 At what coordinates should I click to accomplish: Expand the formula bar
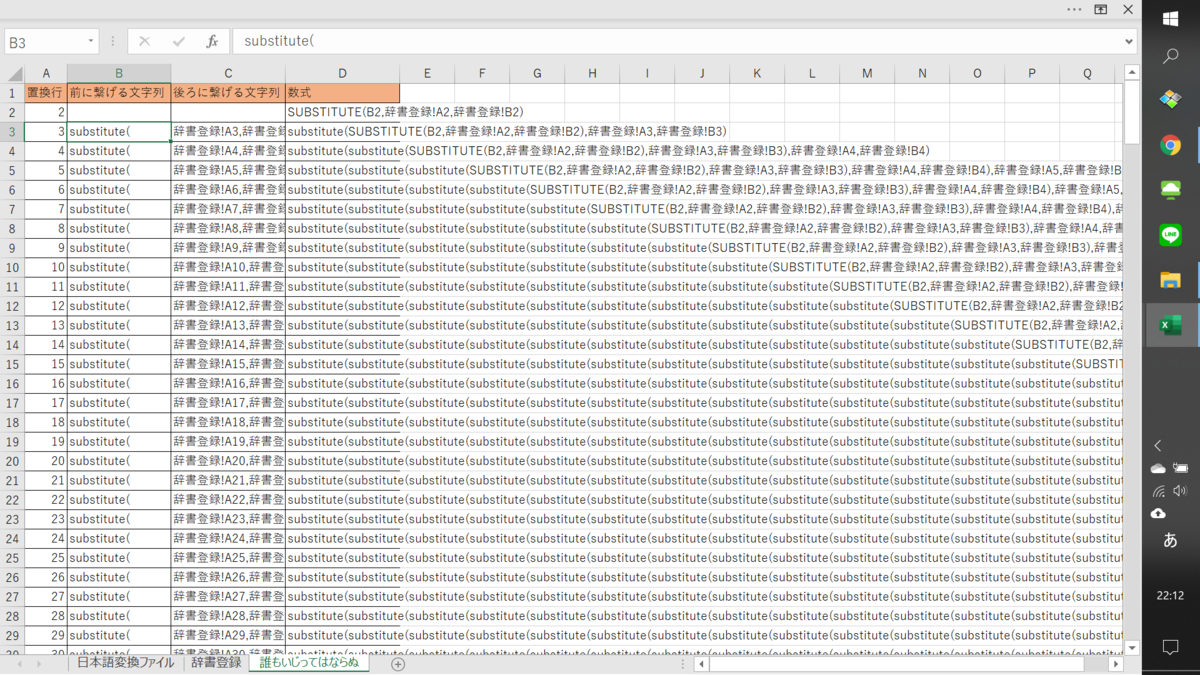1129,42
